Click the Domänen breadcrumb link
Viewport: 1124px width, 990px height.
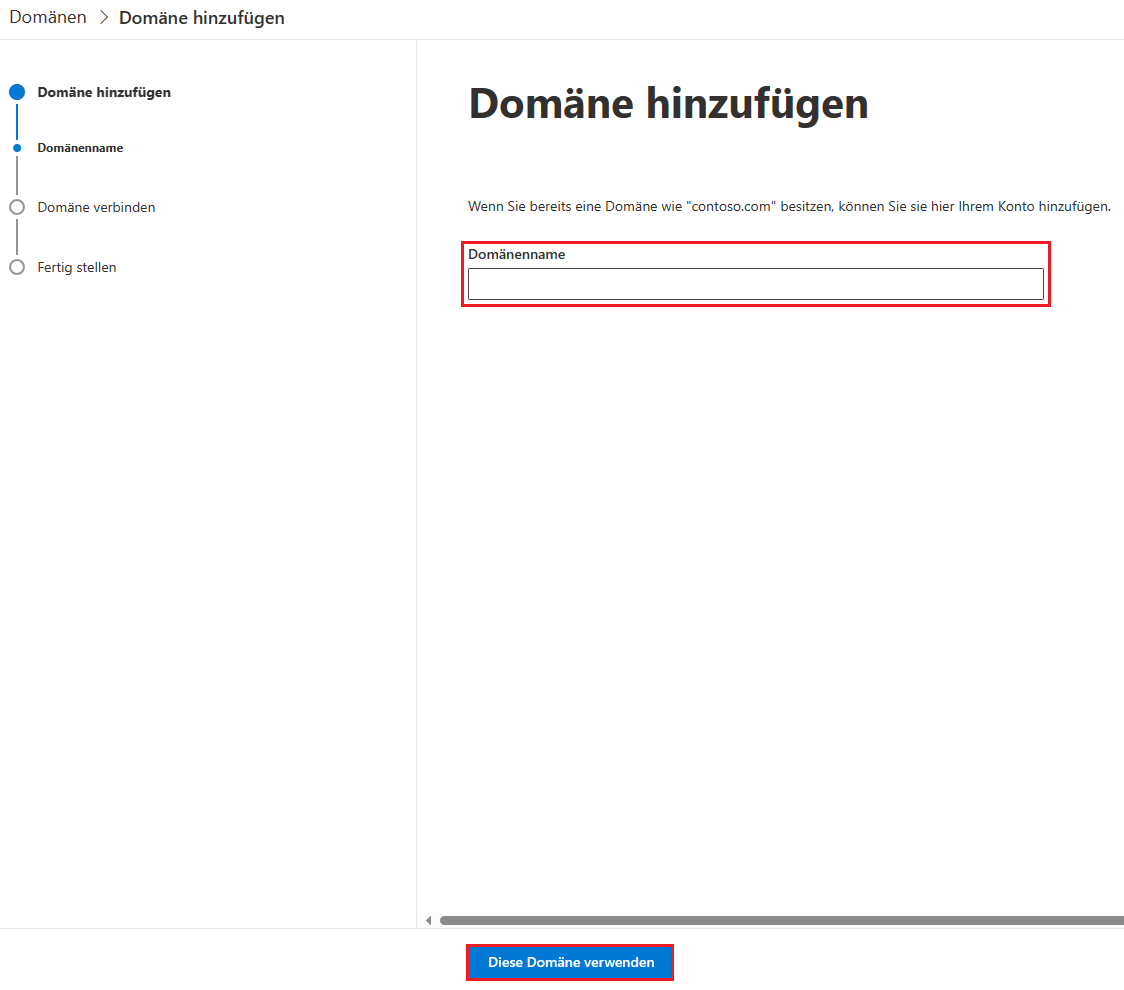(48, 18)
